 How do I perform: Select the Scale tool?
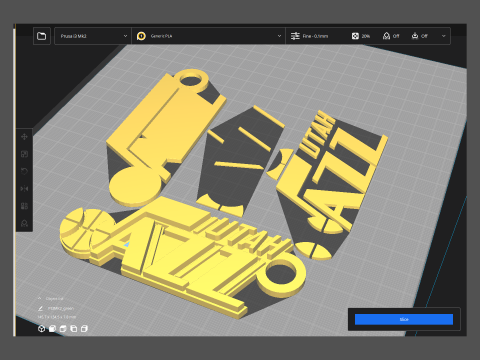pyautogui.click(x=24, y=154)
